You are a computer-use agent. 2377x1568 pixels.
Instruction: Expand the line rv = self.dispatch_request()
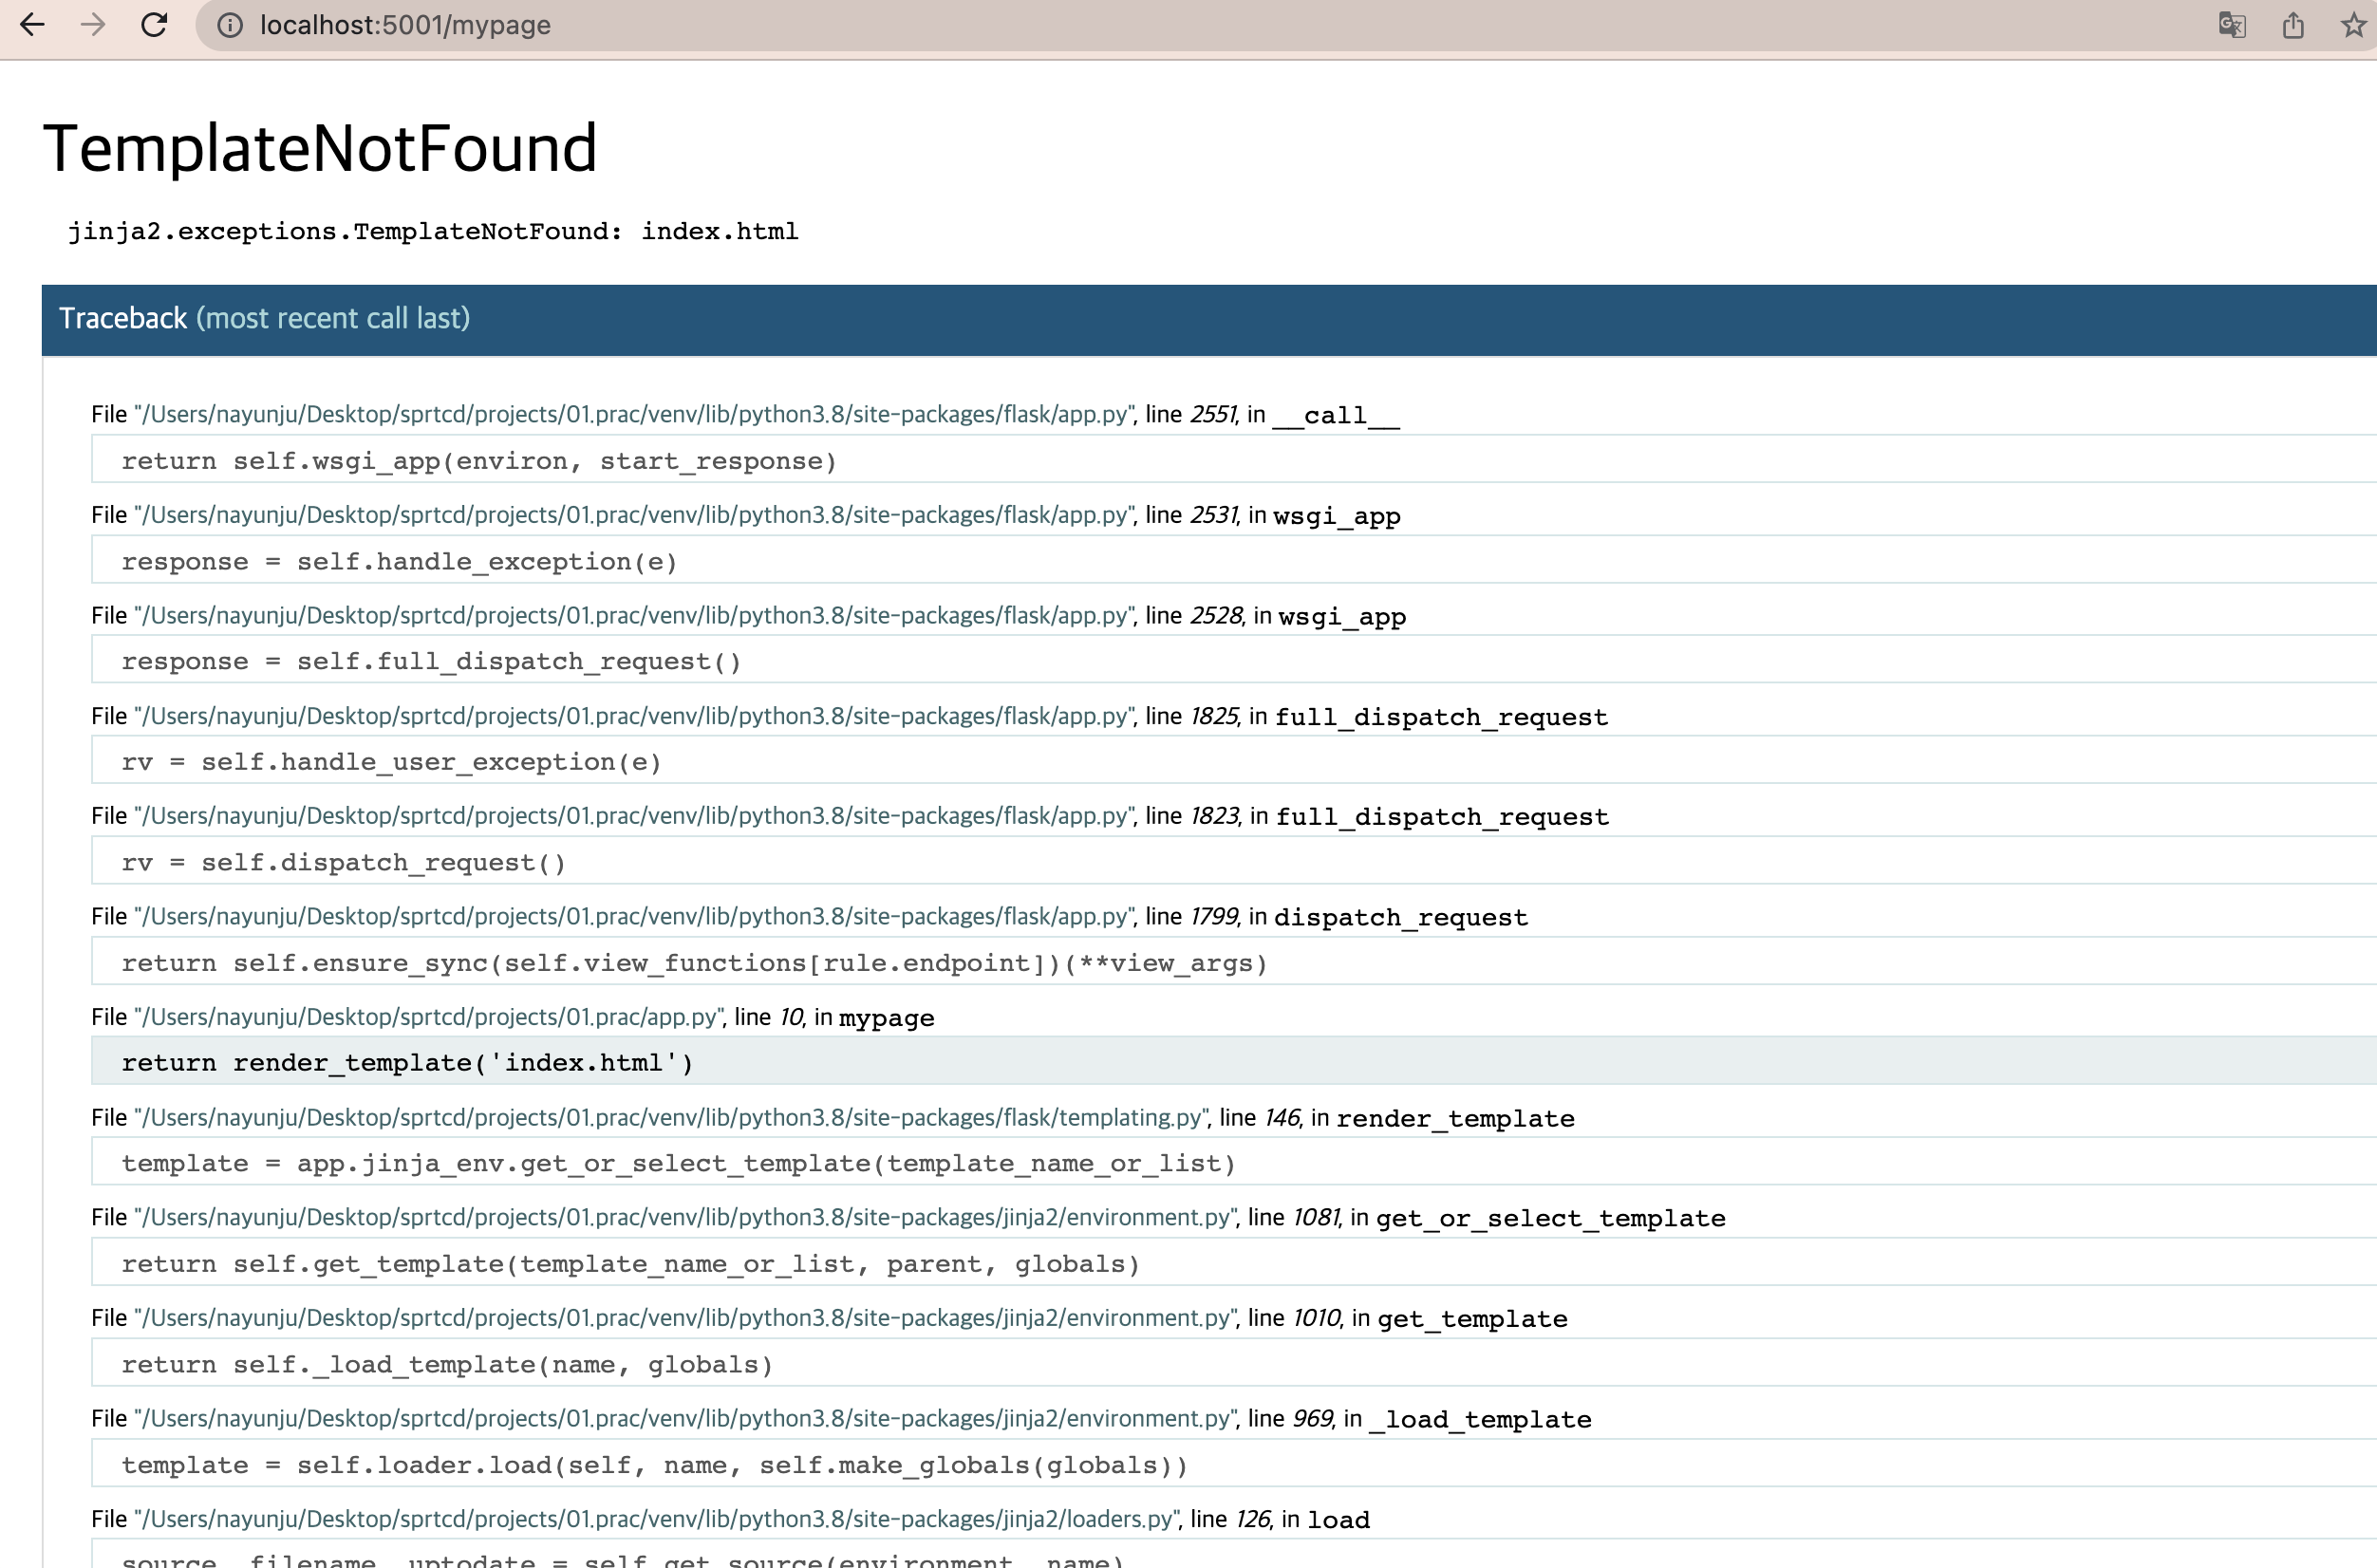(x=1234, y=861)
